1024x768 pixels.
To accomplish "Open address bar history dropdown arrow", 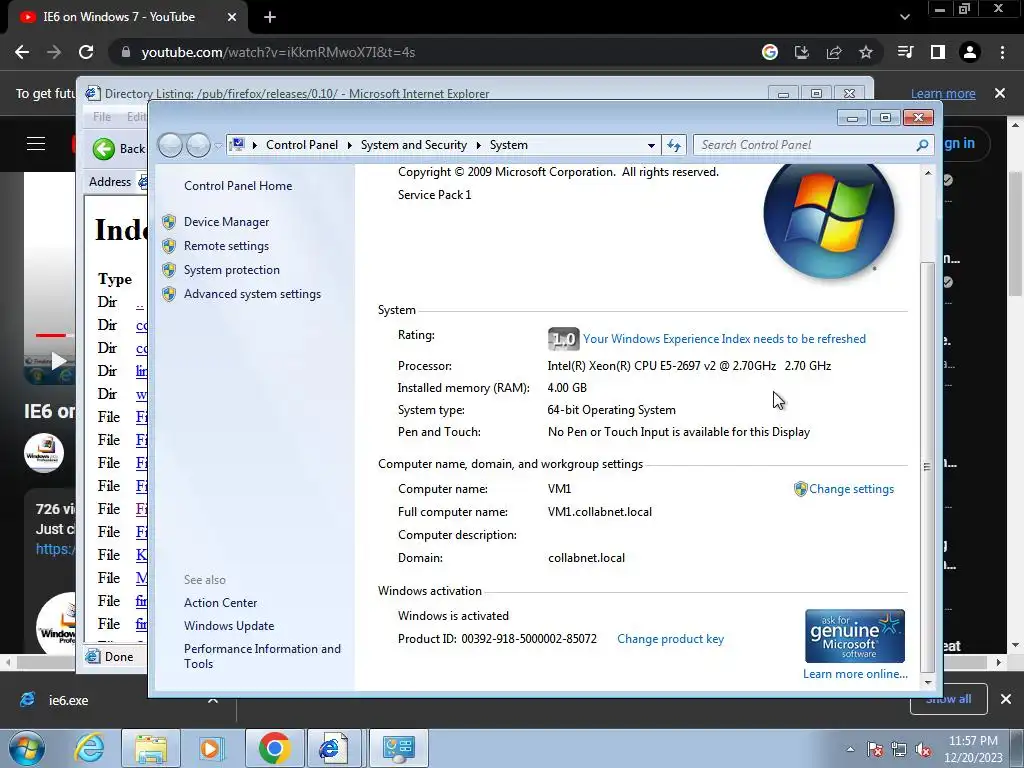I will click(651, 145).
